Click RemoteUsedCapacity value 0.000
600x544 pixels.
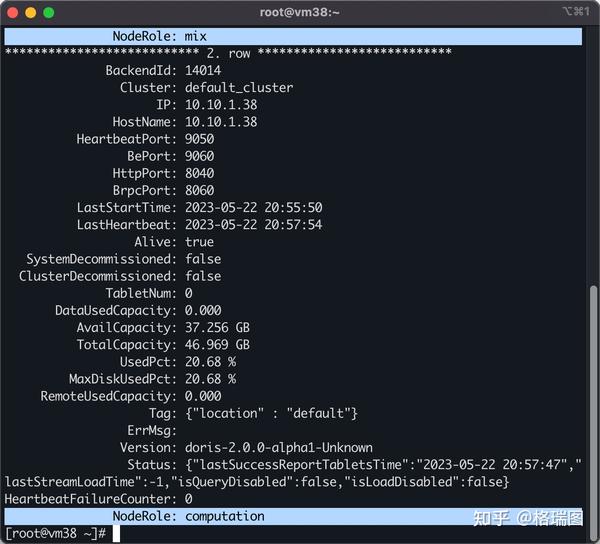[203, 396]
